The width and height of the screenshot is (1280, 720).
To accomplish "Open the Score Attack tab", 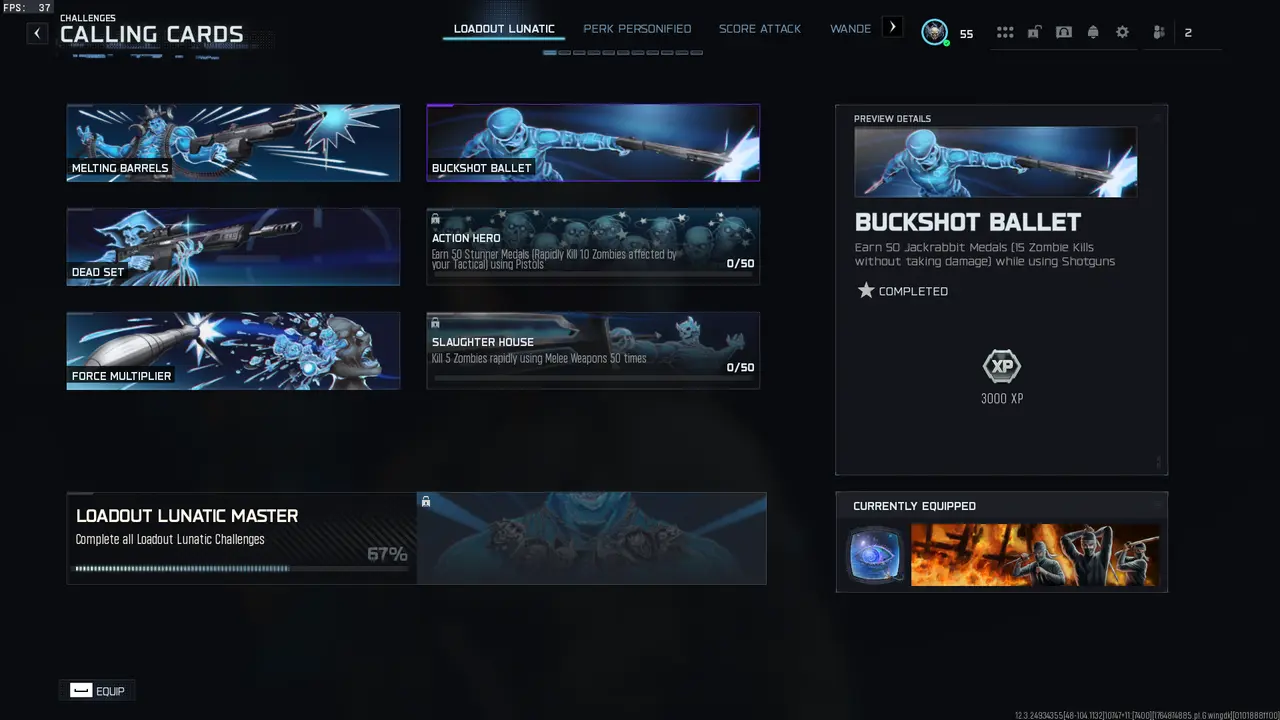I will coord(760,29).
